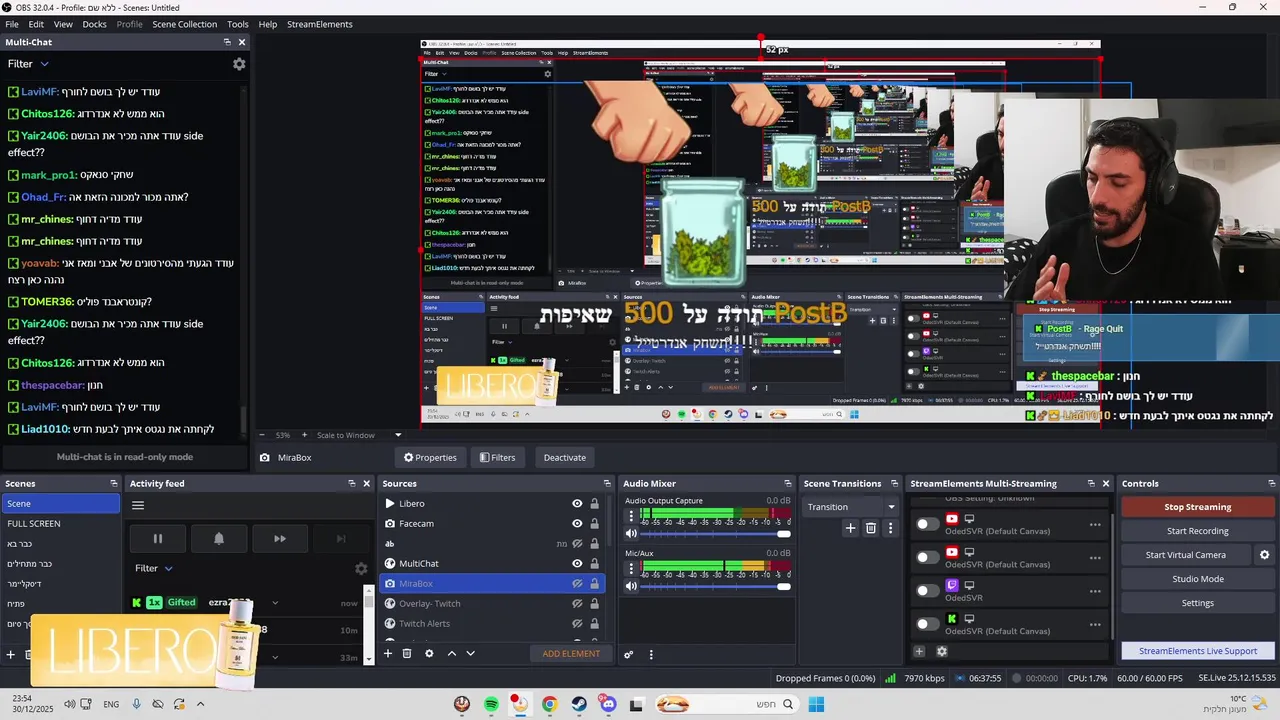Open options for Kick OdedSVR output
The image size is (1280, 720).
(x=1095, y=624)
